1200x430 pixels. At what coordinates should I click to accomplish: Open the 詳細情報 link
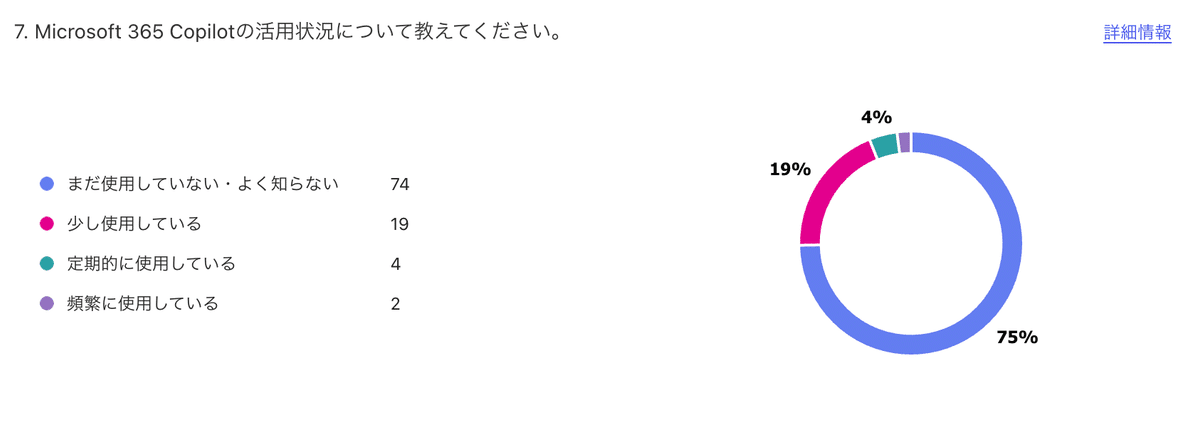click(1137, 32)
